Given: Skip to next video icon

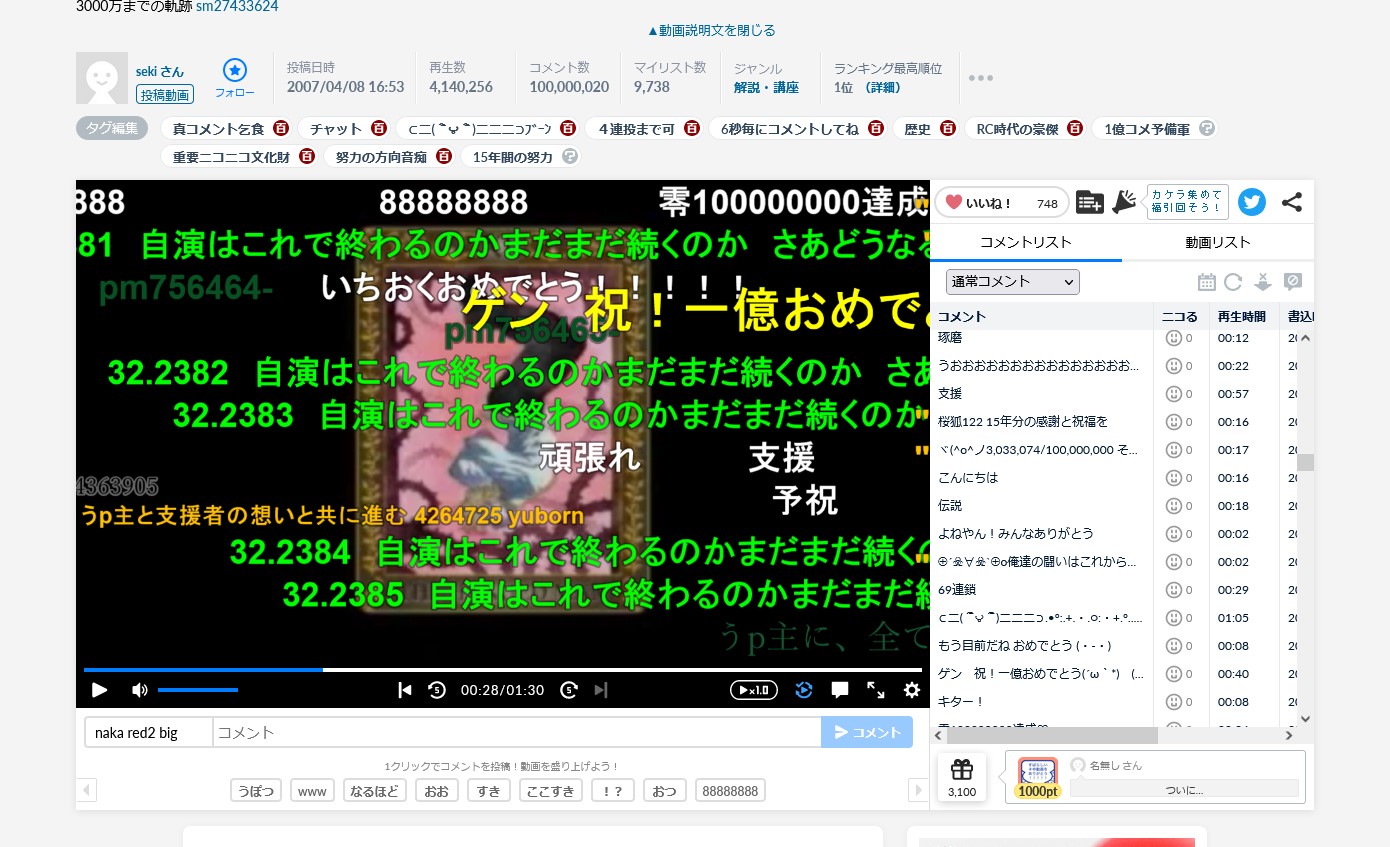Looking at the screenshot, I should click(601, 690).
